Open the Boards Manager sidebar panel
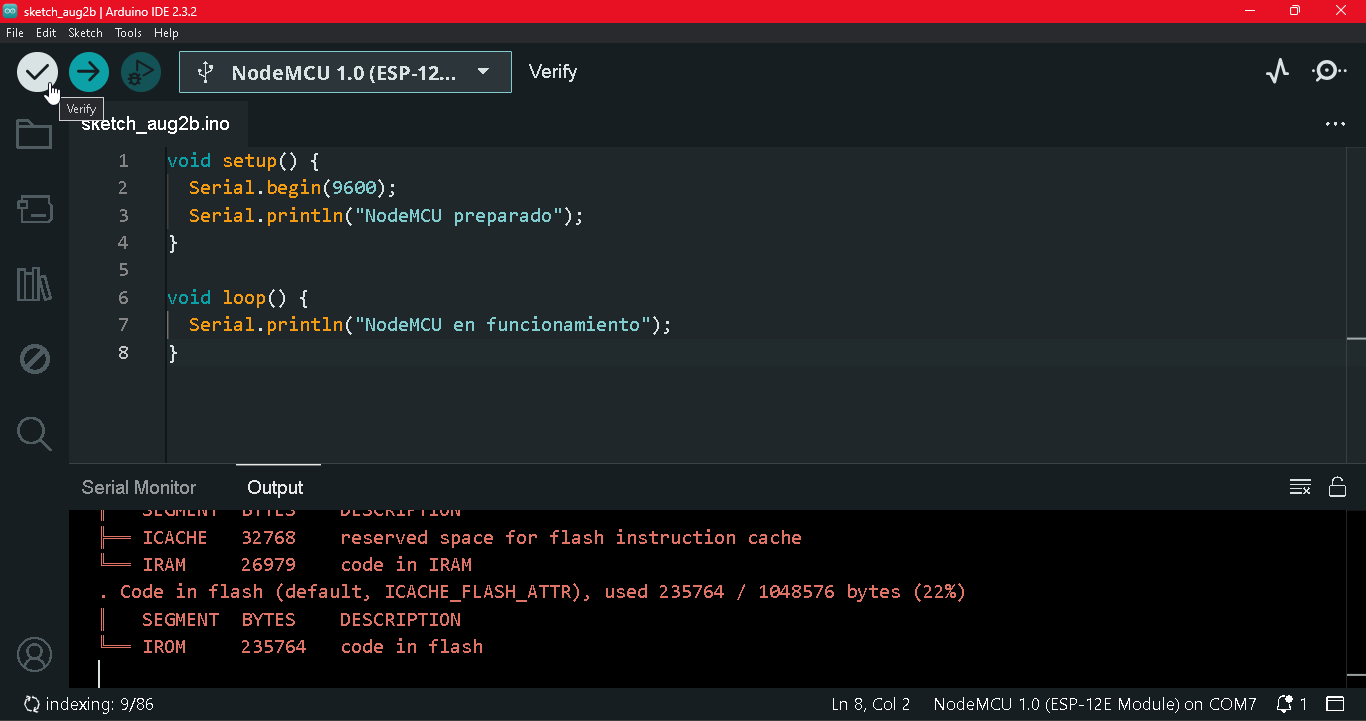This screenshot has height=721, width=1366. click(x=34, y=209)
